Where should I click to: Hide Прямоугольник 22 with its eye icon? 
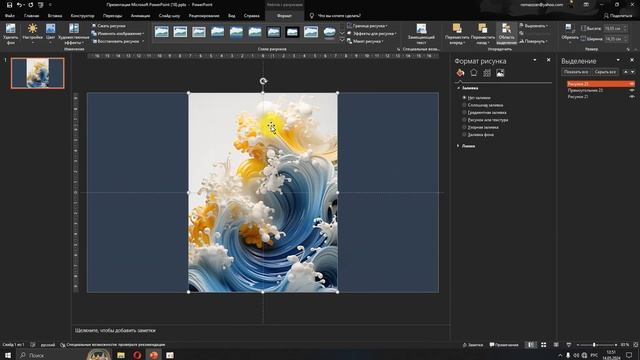pos(631,91)
